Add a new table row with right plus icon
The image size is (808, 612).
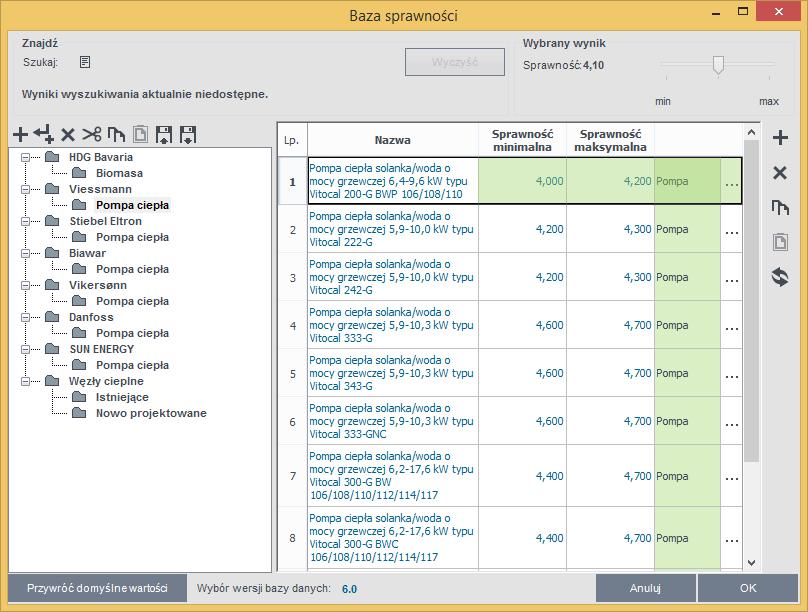click(x=780, y=138)
